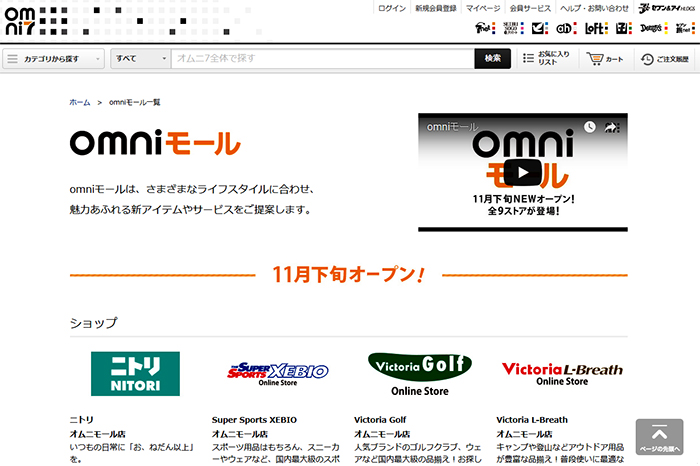This screenshot has width=700, height=466.
Task: Click the watch later clock on video
Action: click(590, 127)
